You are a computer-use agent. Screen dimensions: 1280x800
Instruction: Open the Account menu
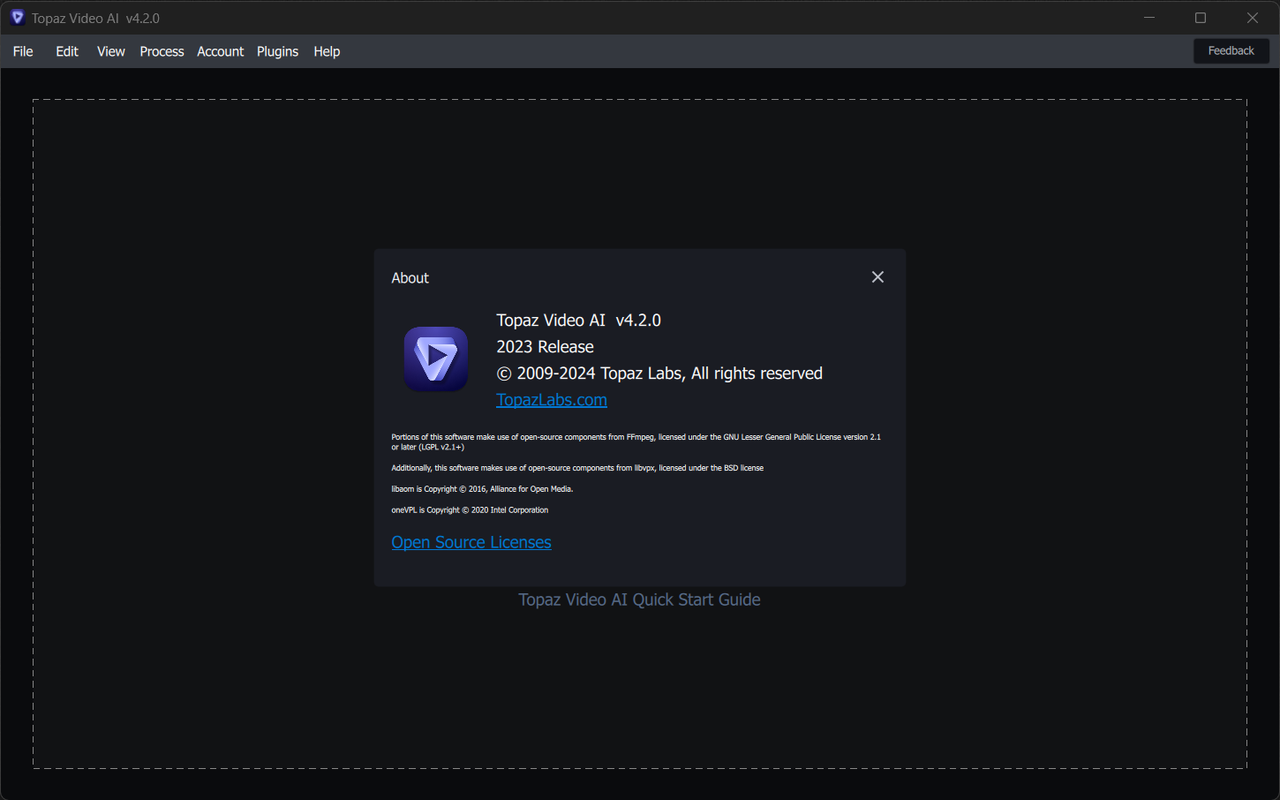(x=220, y=51)
